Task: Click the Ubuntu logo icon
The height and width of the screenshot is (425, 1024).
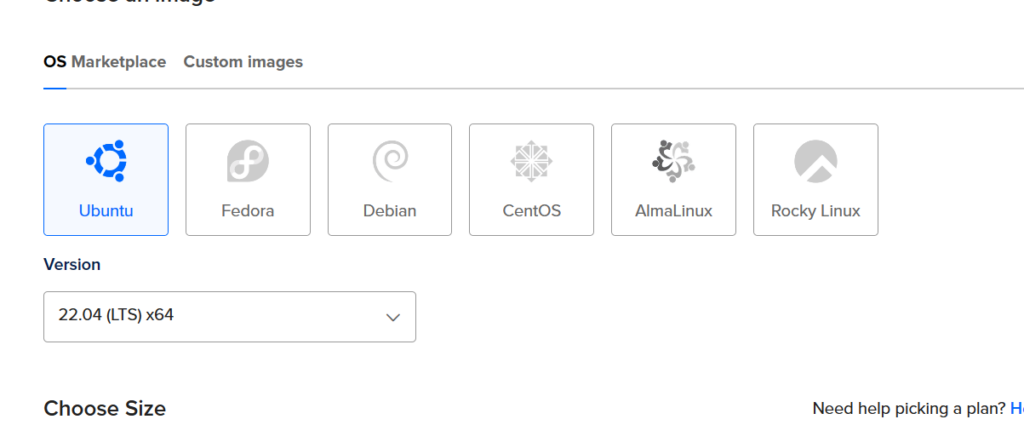Action: (106, 160)
